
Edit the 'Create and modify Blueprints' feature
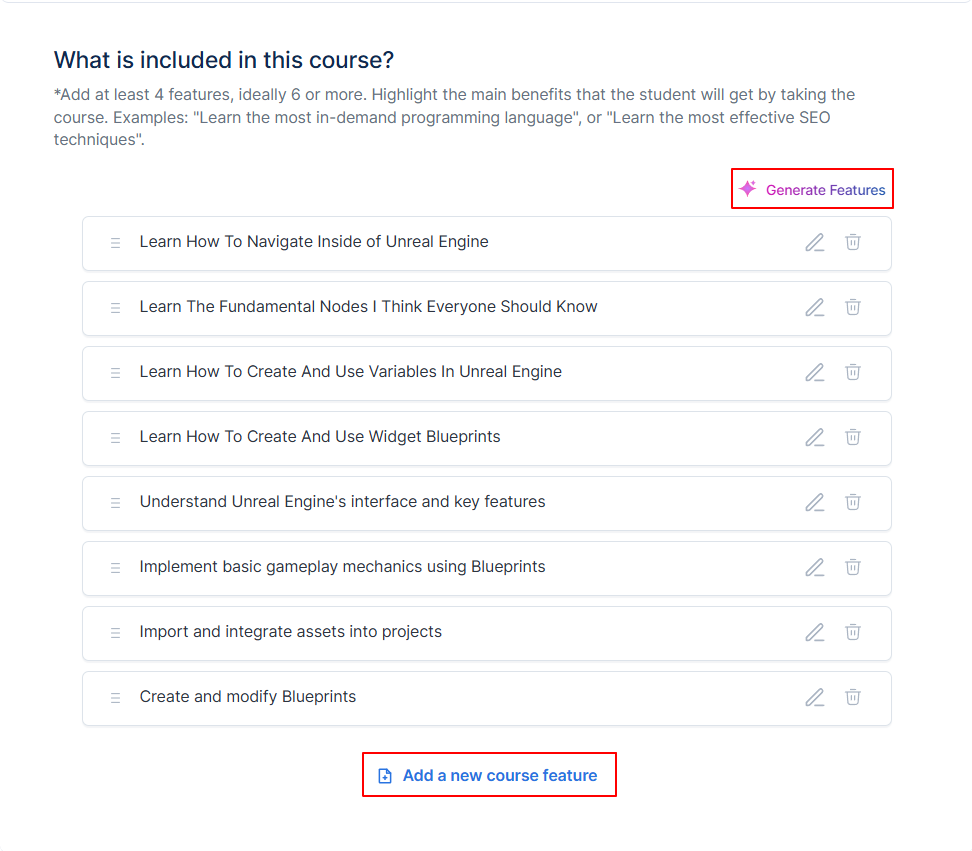point(815,698)
